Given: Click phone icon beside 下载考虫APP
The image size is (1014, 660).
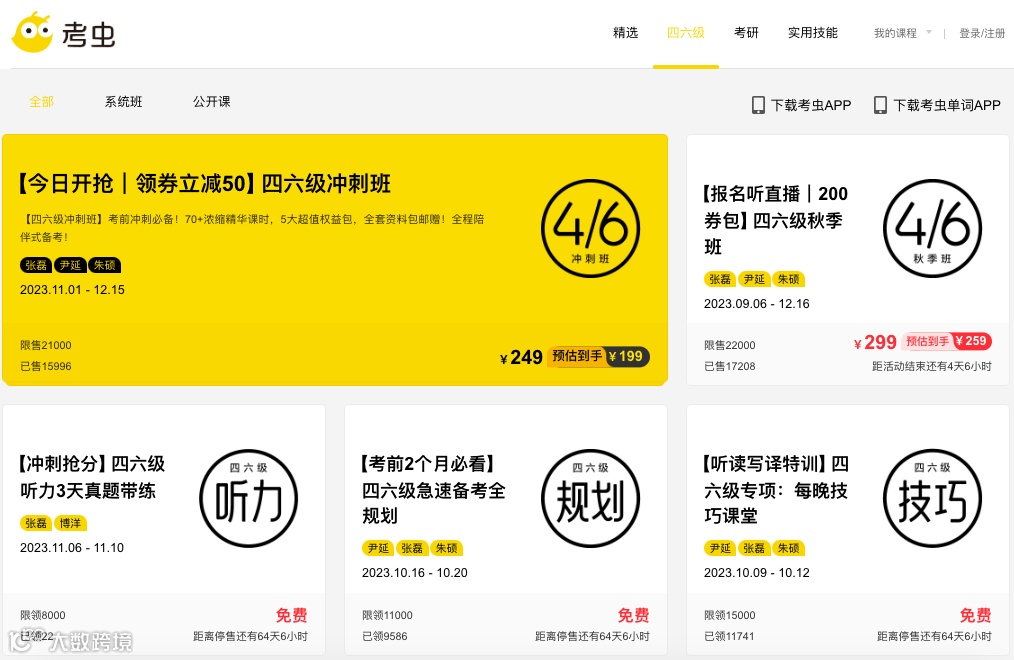Looking at the screenshot, I should [758, 105].
